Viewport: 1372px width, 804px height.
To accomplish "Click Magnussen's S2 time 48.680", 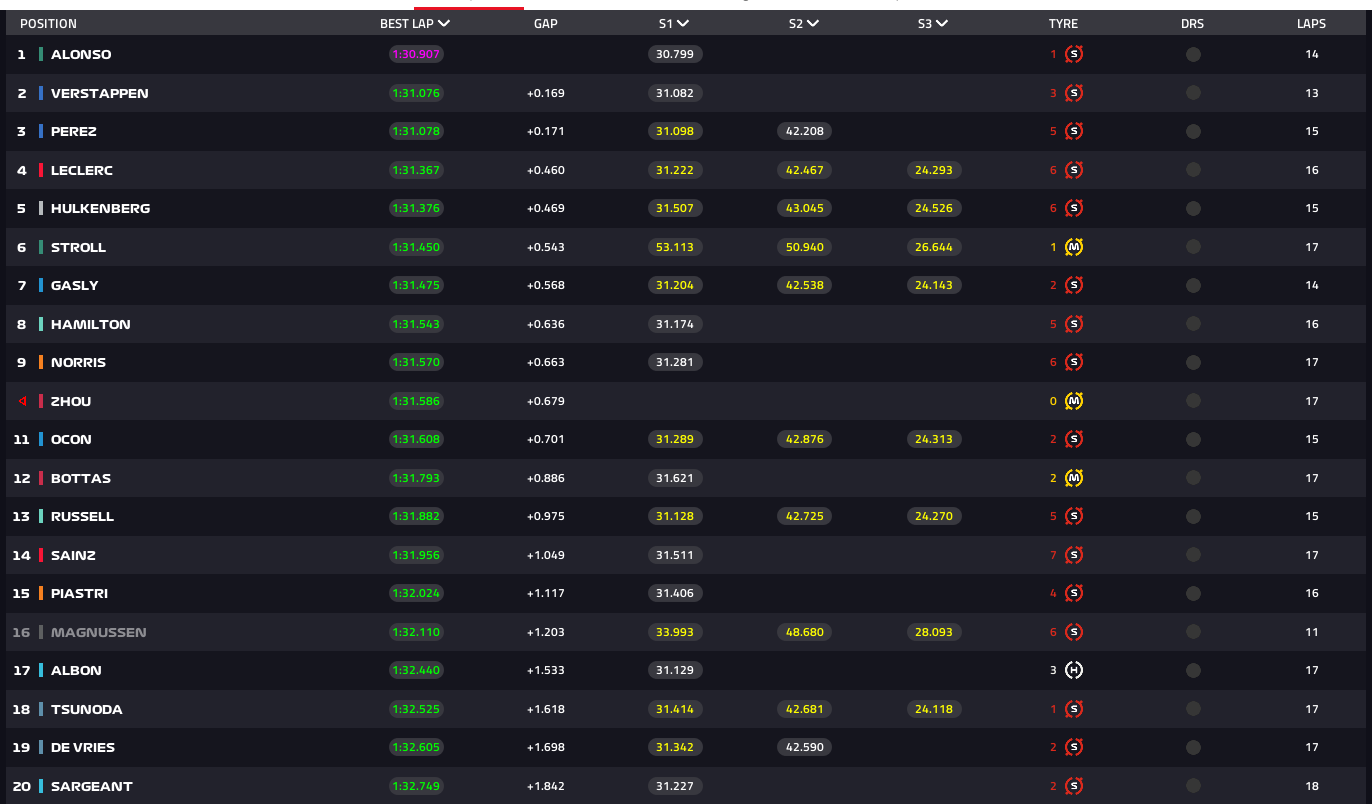I will point(805,632).
